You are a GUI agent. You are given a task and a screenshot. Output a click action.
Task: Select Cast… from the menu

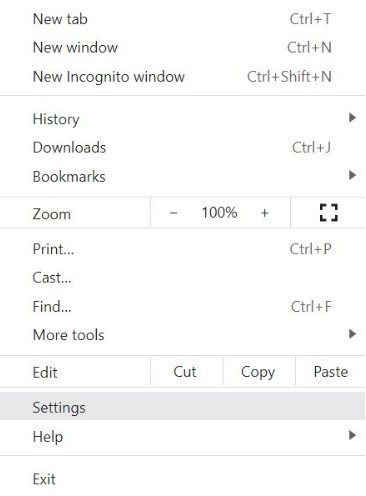182,278
